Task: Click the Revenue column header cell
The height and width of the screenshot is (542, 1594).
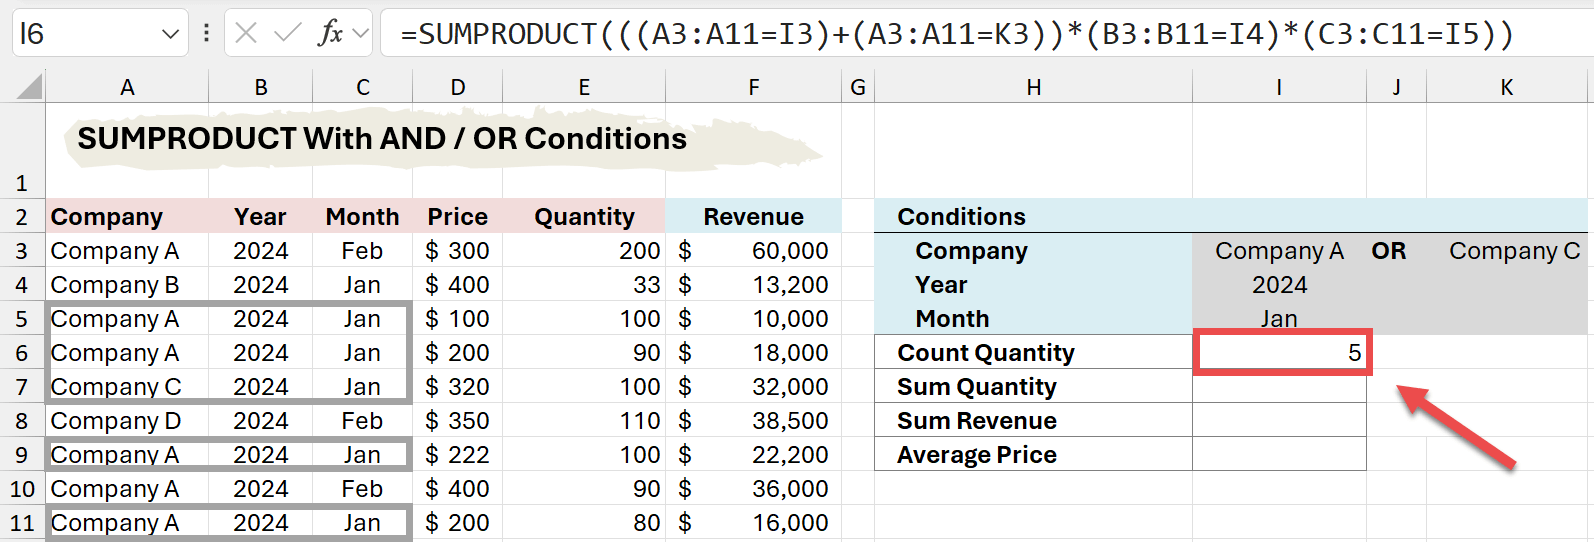Action: [x=753, y=217]
